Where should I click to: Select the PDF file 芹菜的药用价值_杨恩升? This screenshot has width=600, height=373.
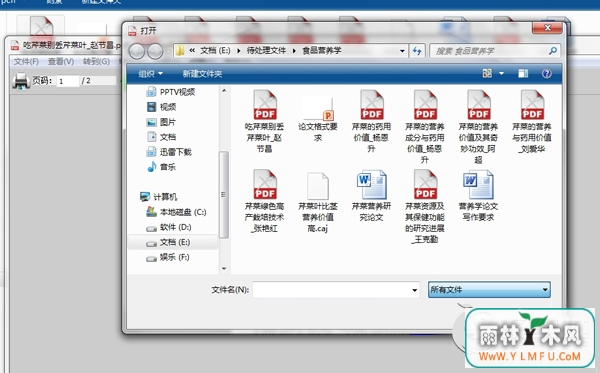click(372, 121)
